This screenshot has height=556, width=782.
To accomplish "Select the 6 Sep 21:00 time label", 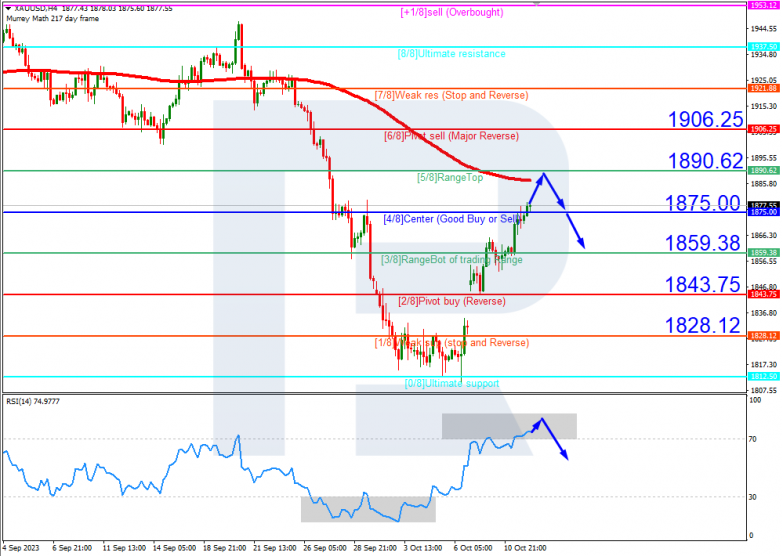I will click(x=72, y=548).
